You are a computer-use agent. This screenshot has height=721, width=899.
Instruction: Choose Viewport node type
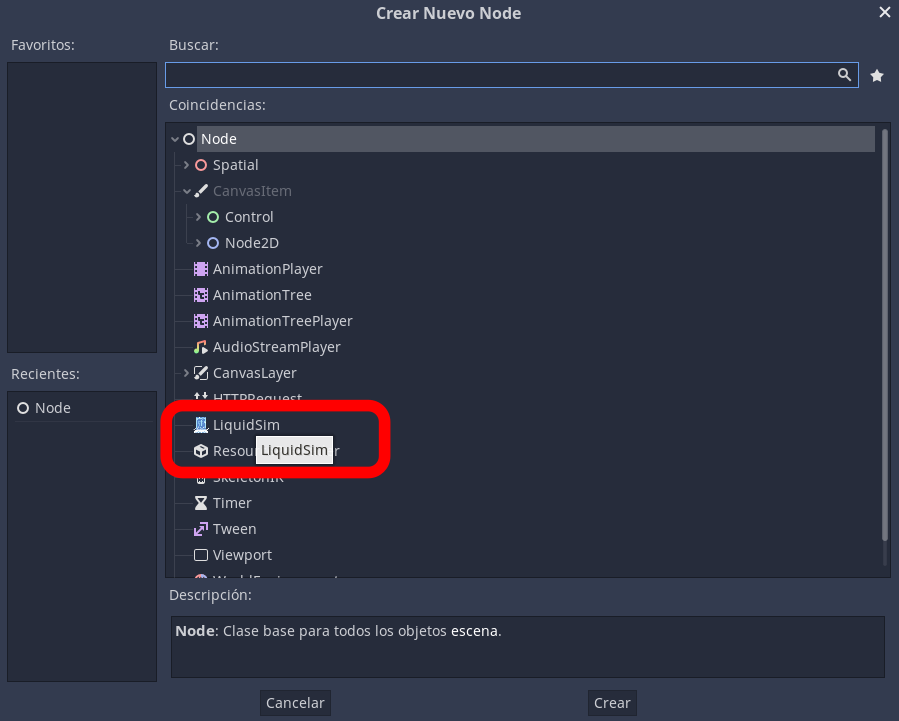click(x=242, y=555)
